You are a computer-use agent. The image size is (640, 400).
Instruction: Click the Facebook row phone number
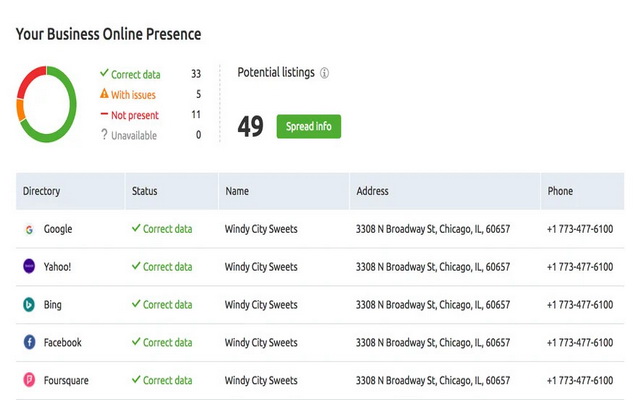pyautogui.click(x=579, y=343)
